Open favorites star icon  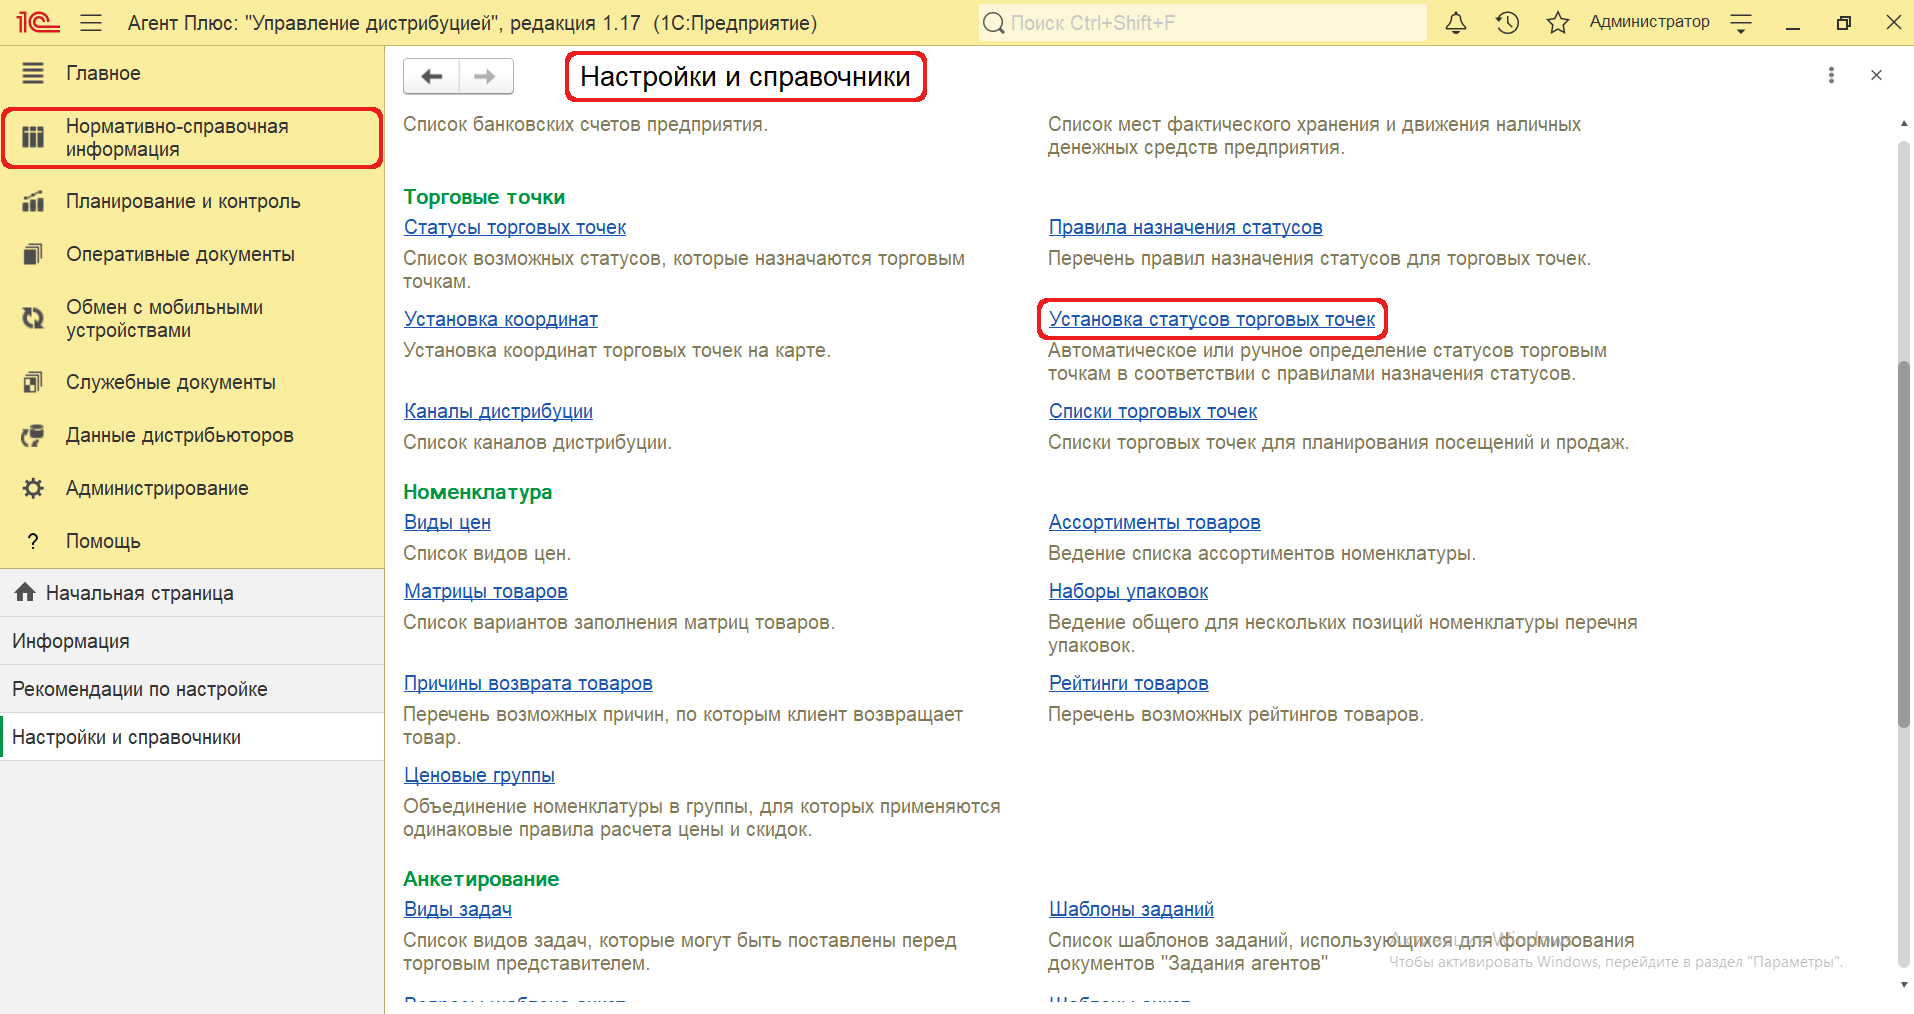[x=1557, y=23]
